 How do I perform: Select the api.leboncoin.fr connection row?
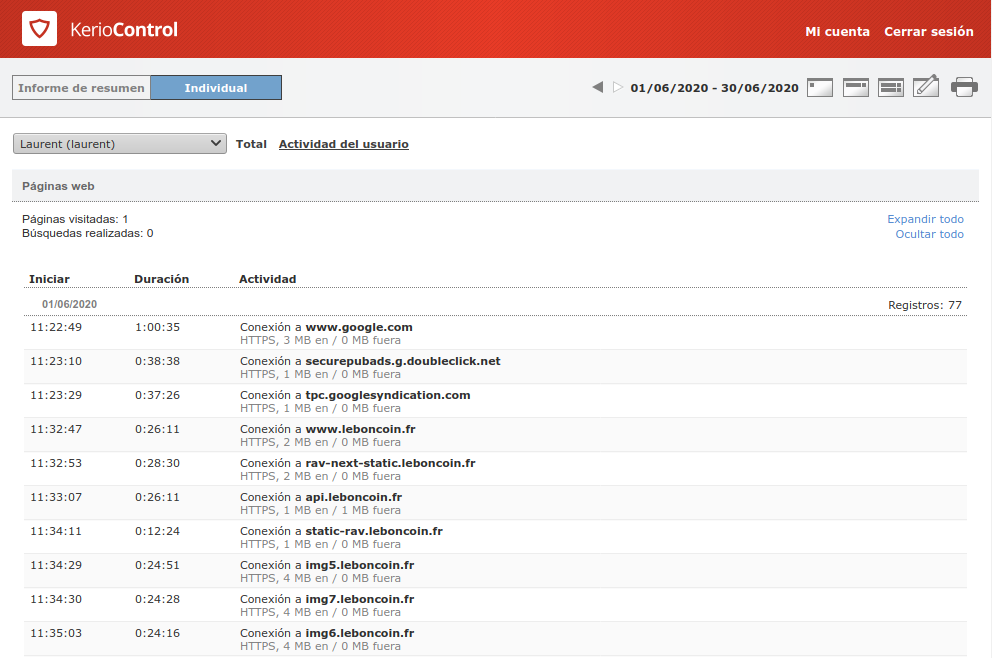tap(495, 504)
